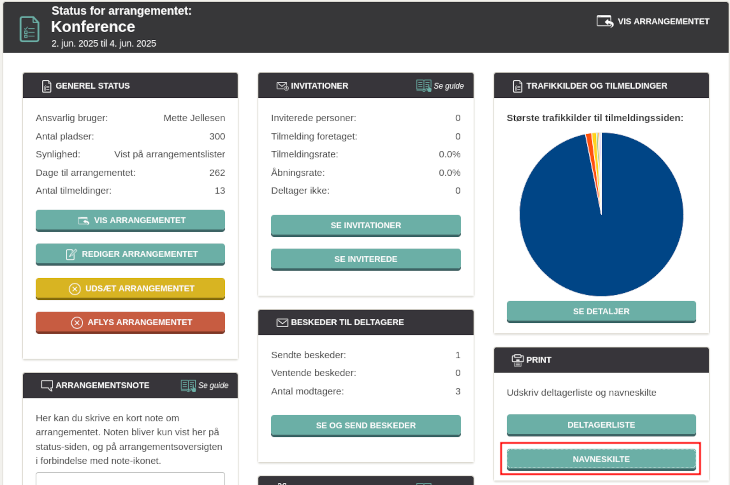This screenshot has height=485, width=730.
Task: Click the Udskriv deltagerliste og navneskilte text
Action: 581,393
